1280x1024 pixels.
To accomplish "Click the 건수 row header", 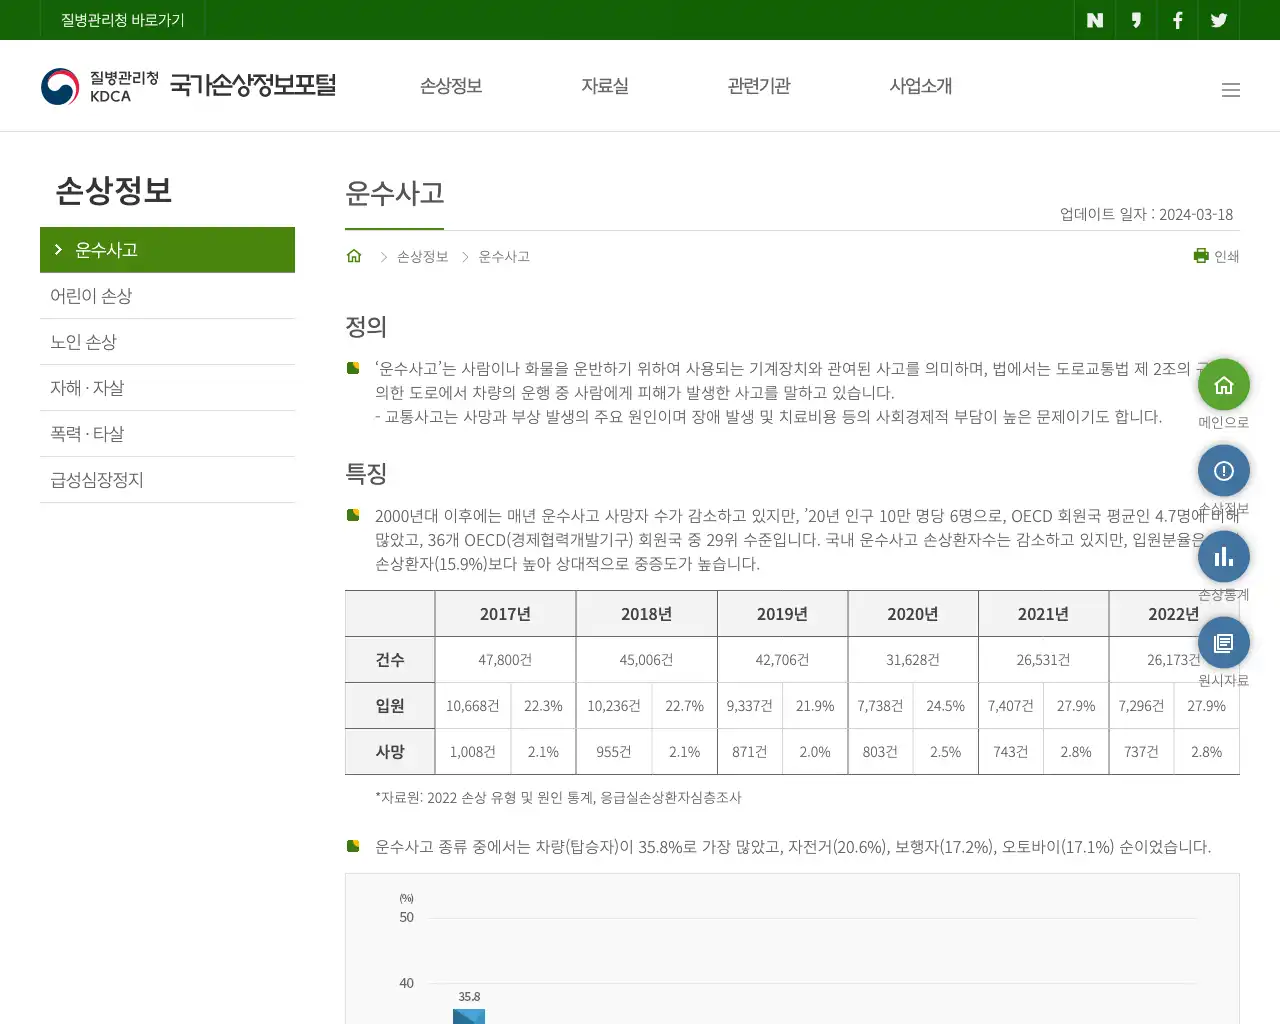I will pyautogui.click(x=390, y=660).
